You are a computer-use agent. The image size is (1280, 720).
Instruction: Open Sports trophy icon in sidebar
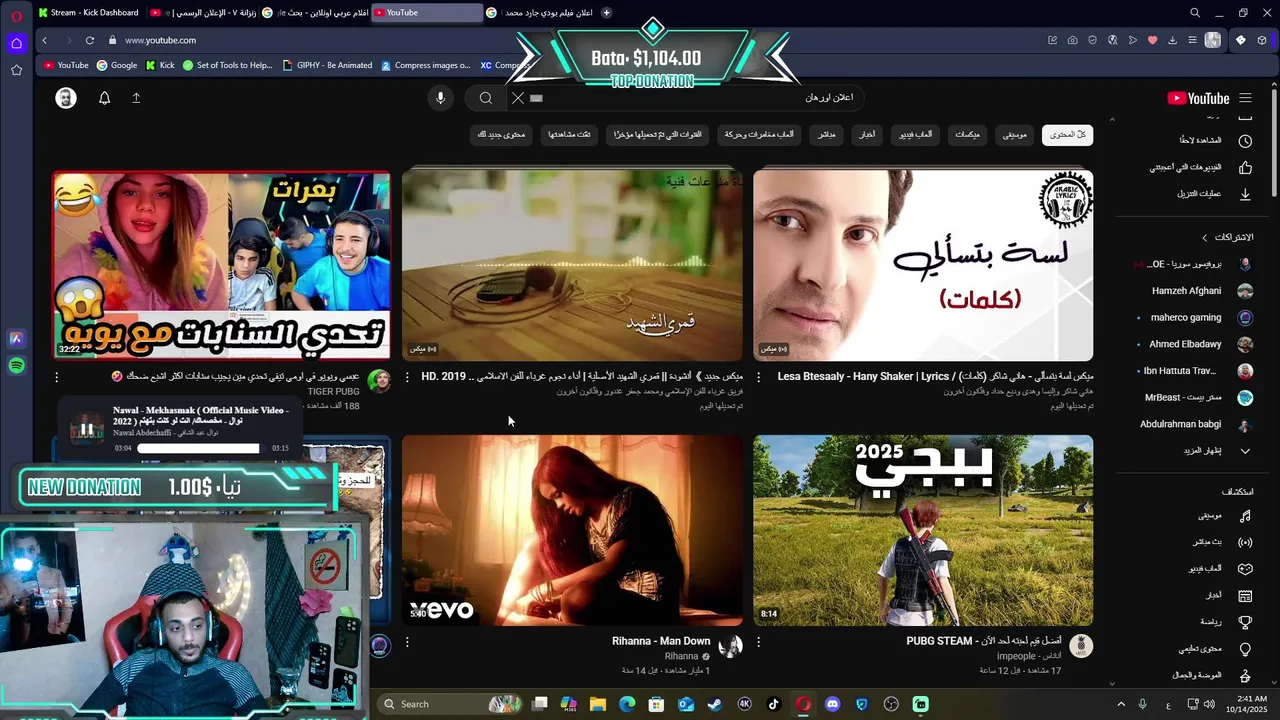(x=1245, y=622)
